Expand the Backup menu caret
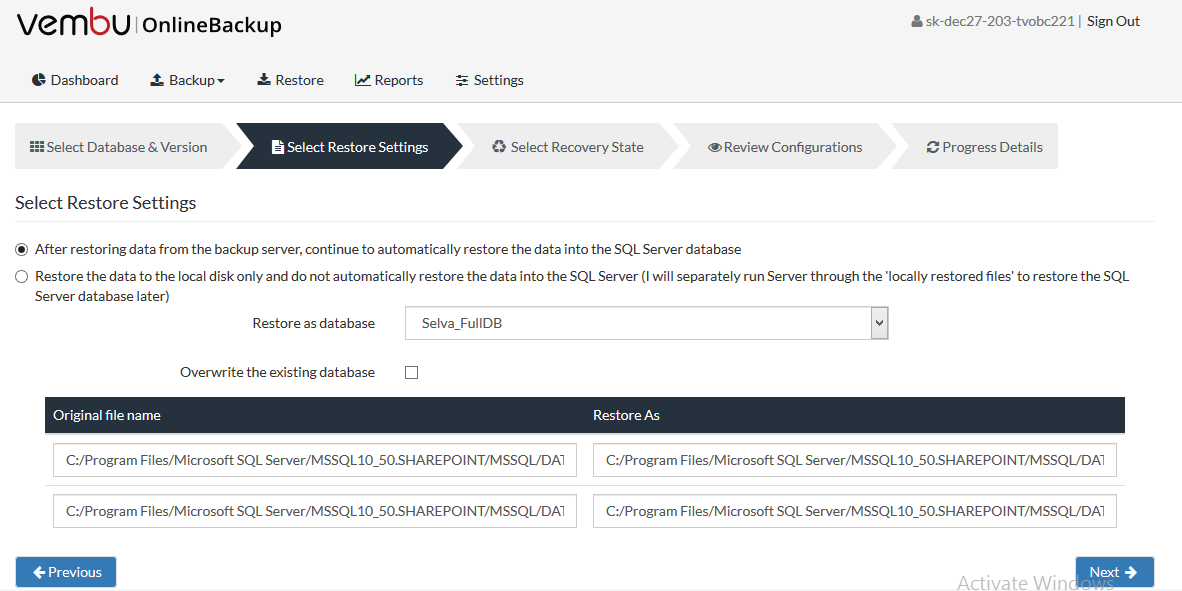Viewport: 1182px width, 591px height. coord(221,81)
